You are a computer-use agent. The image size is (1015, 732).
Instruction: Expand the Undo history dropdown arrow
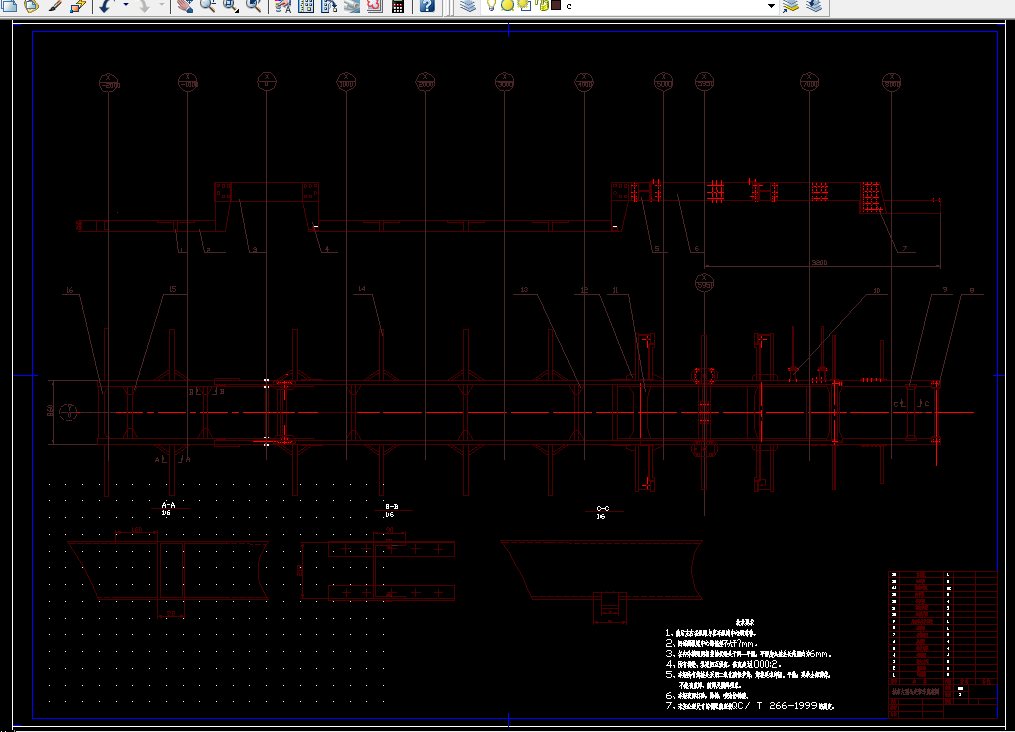click(126, 6)
